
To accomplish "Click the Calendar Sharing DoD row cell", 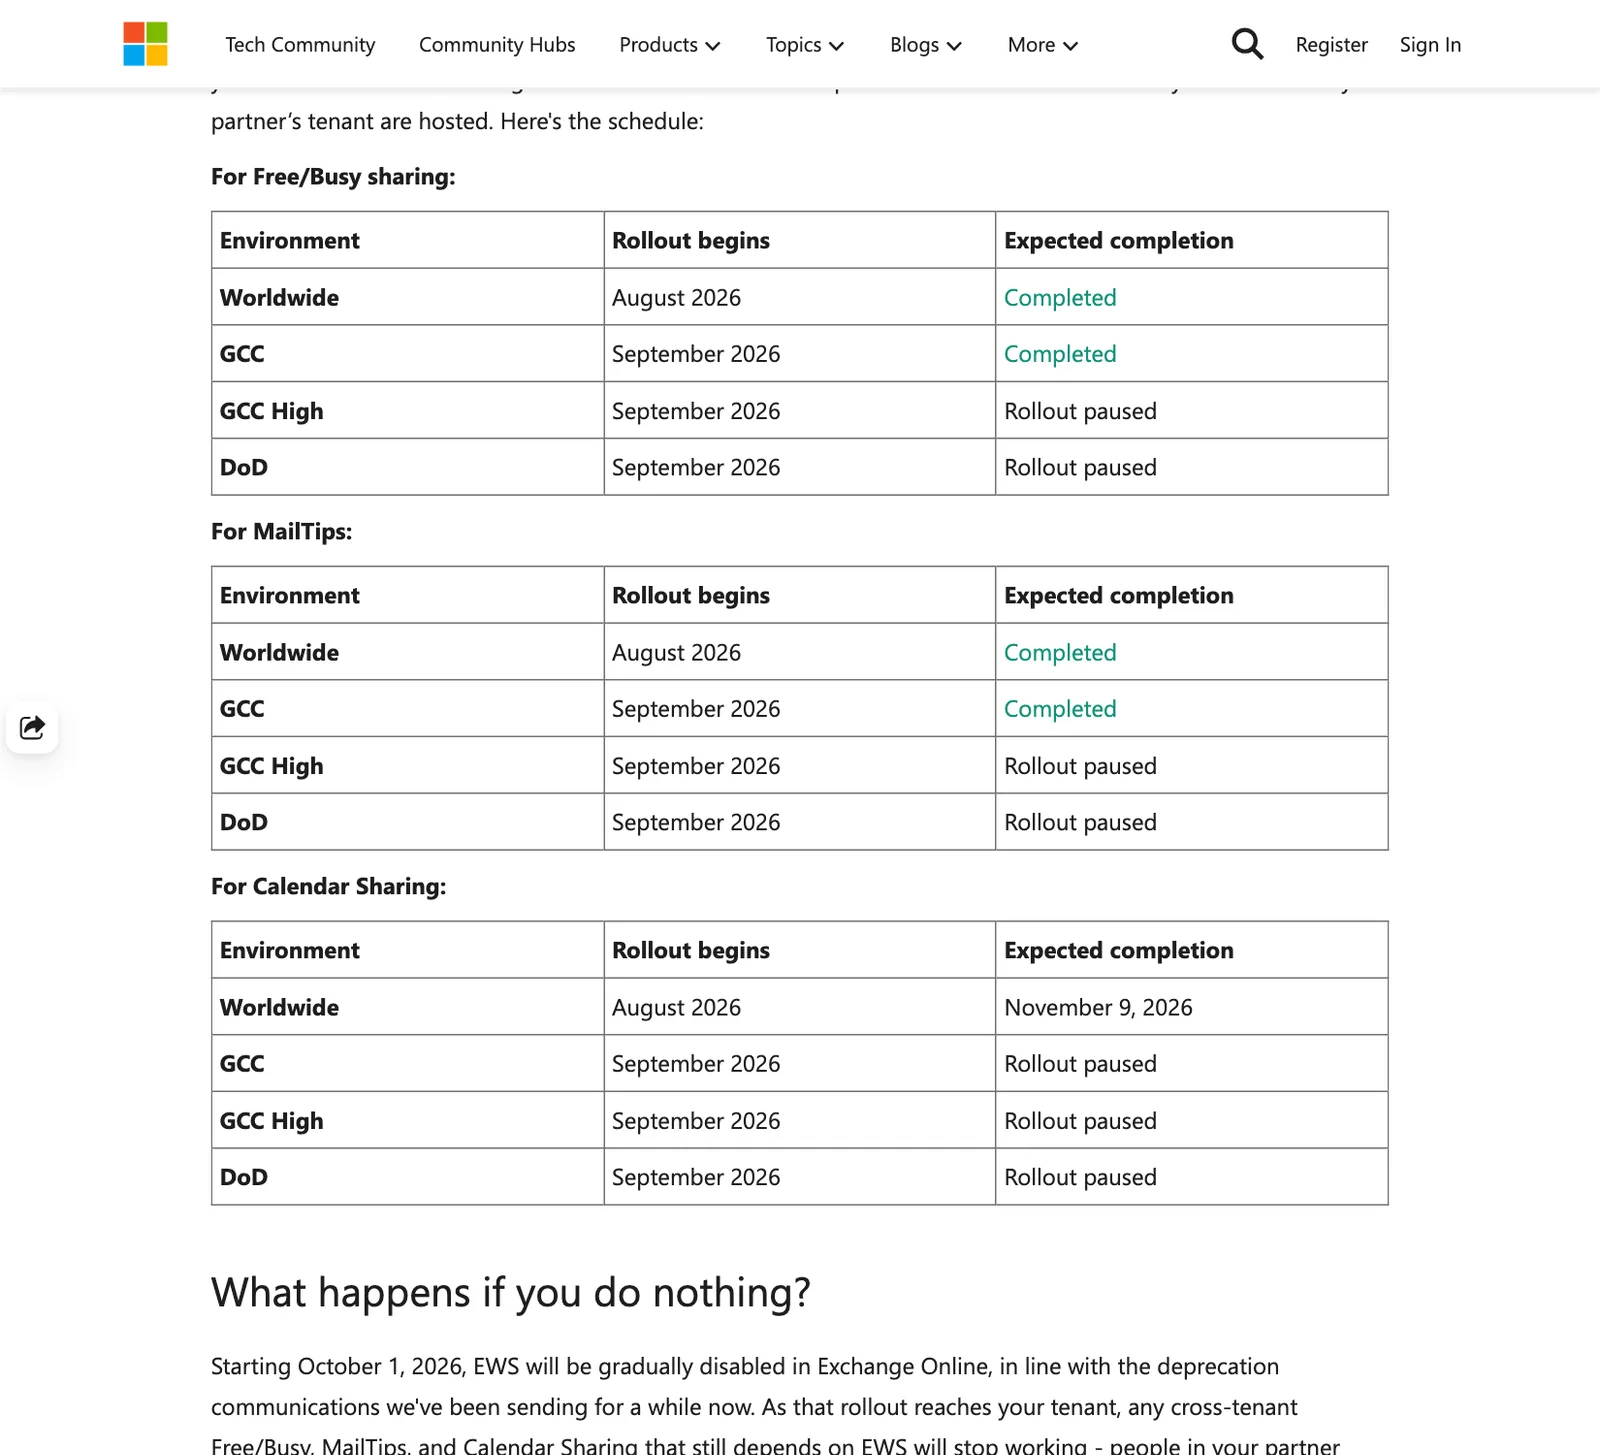I will [x=407, y=1177].
